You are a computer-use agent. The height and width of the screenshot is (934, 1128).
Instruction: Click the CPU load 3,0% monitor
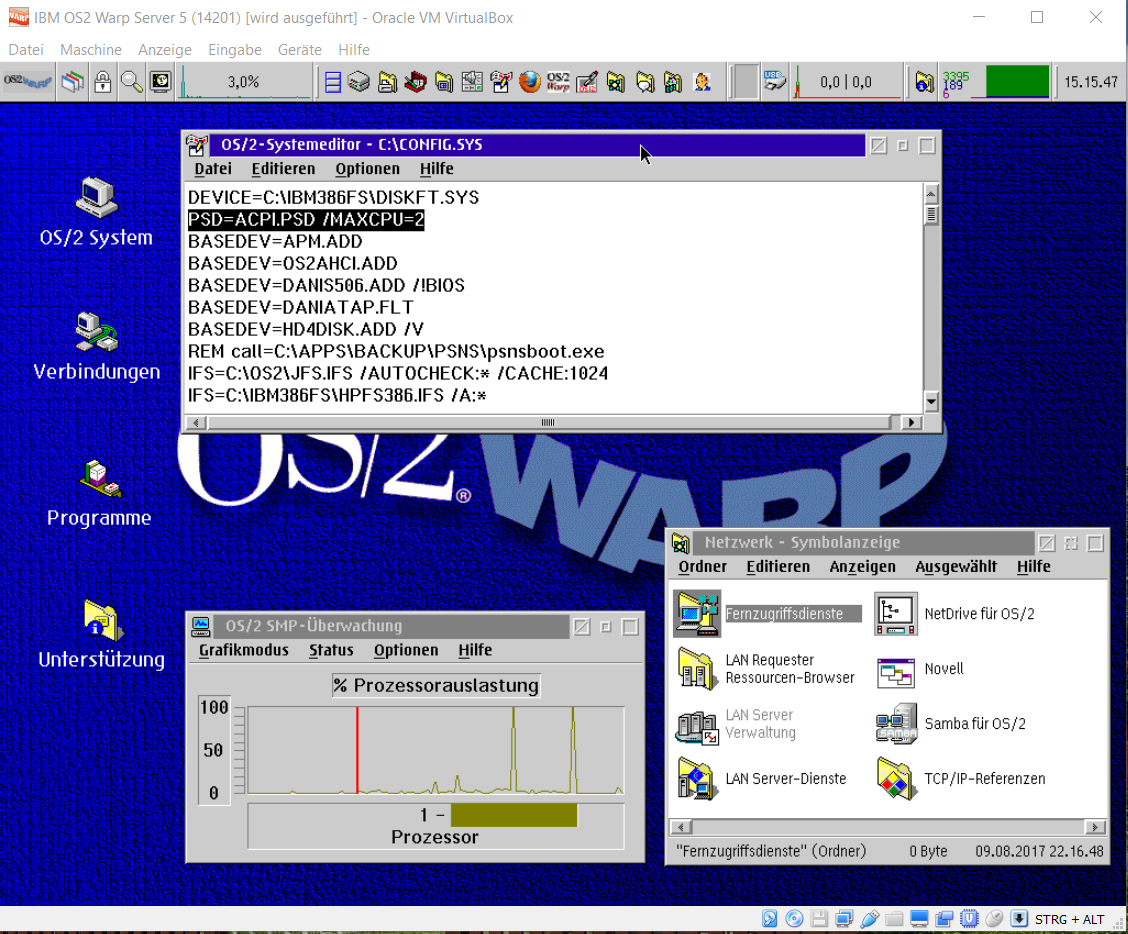pyautogui.click(x=245, y=81)
